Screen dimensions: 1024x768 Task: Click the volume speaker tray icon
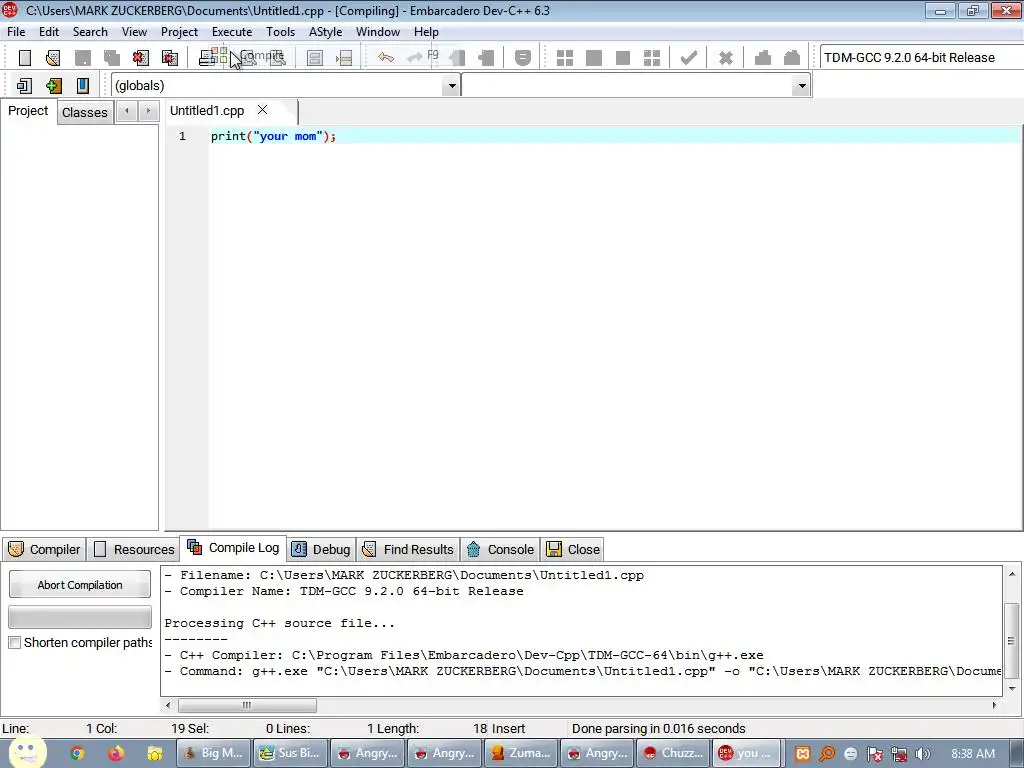pyautogui.click(x=922, y=754)
